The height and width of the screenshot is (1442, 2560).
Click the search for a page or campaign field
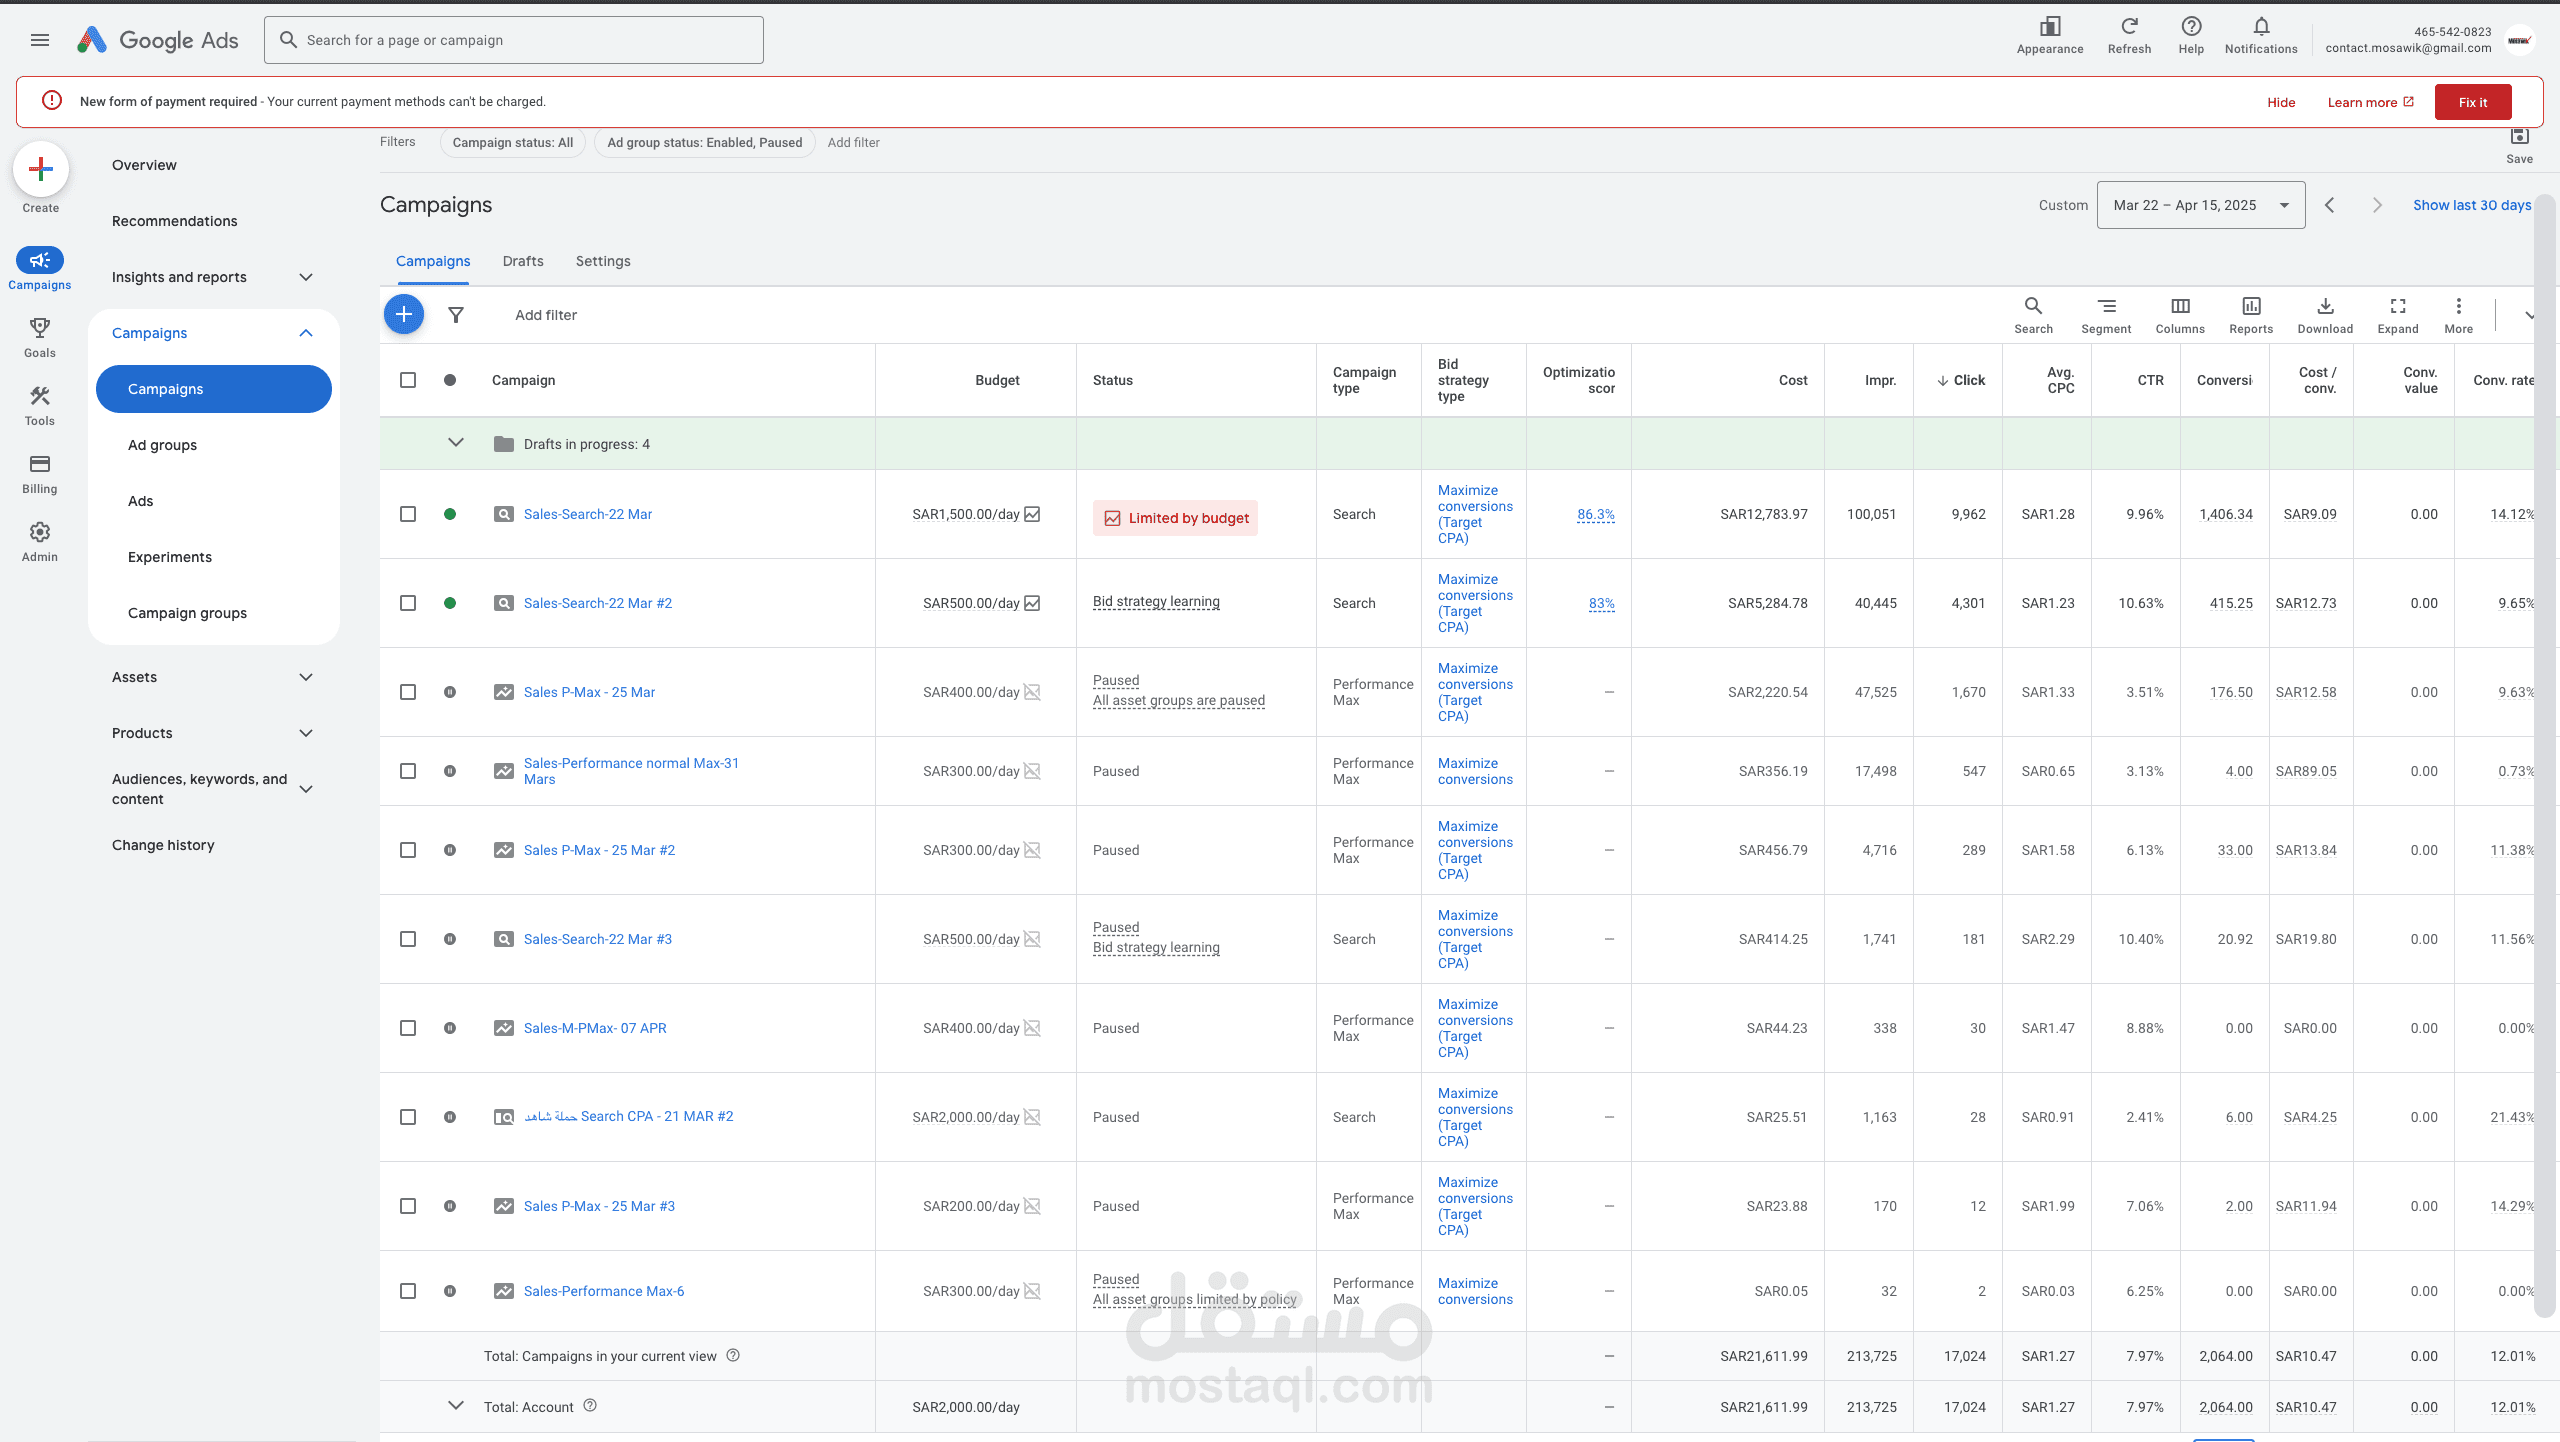(514, 40)
